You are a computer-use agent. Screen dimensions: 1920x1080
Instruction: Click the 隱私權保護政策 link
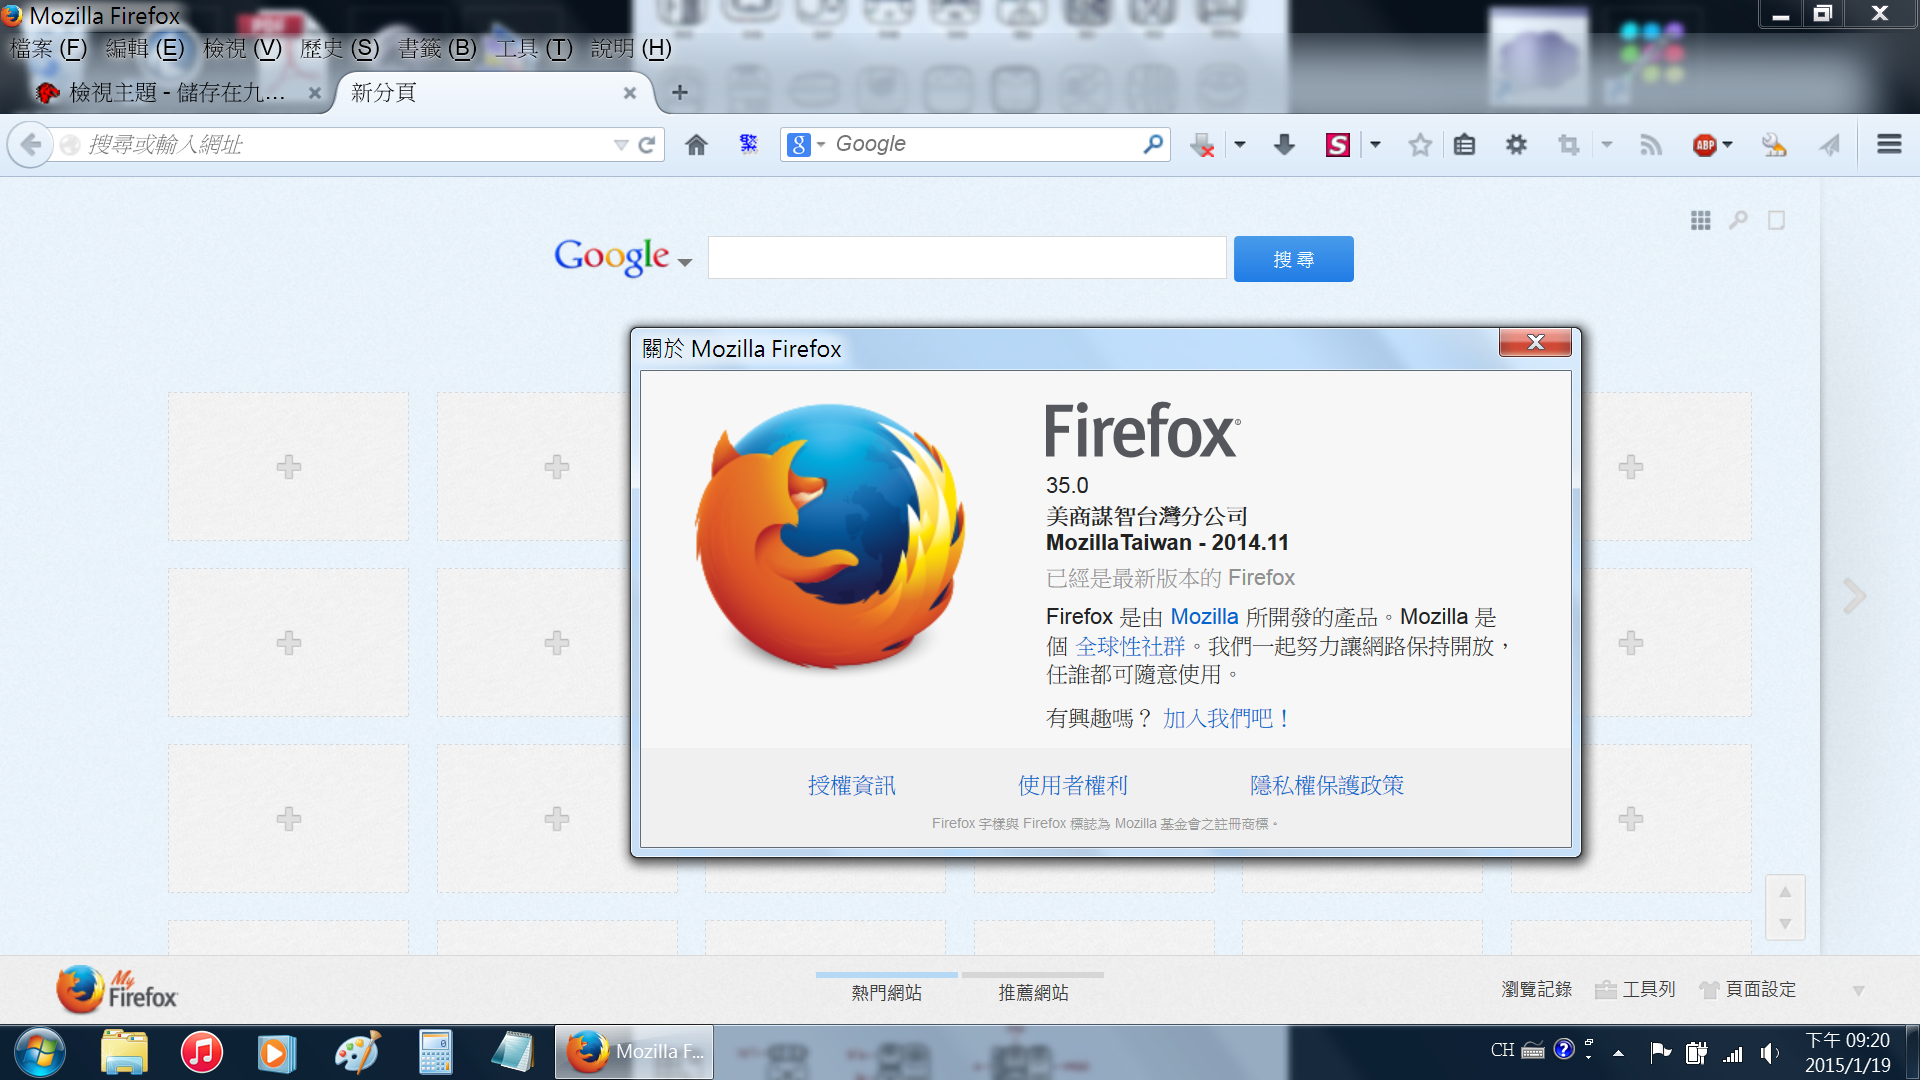pos(1326,785)
